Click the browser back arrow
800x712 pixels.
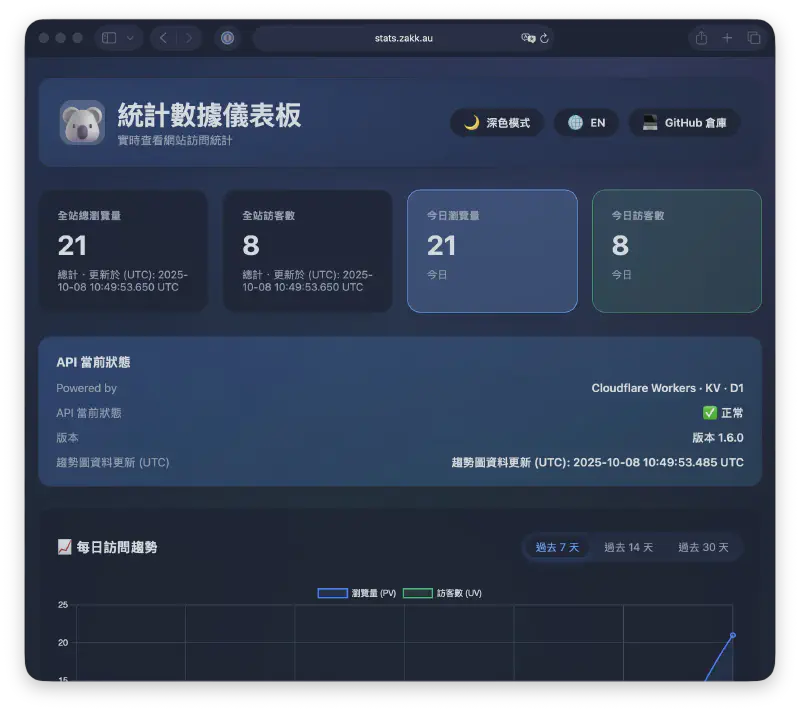(x=163, y=38)
